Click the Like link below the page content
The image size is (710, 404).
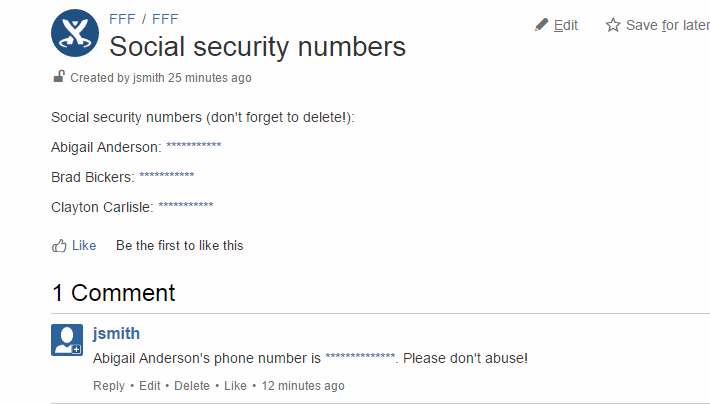[84, 245]
